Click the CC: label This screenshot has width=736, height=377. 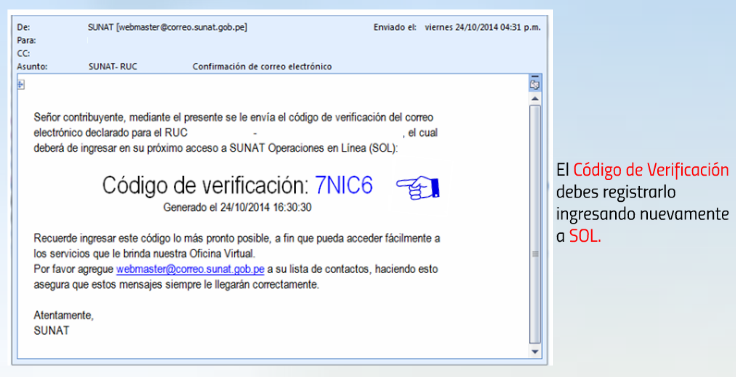23,54
